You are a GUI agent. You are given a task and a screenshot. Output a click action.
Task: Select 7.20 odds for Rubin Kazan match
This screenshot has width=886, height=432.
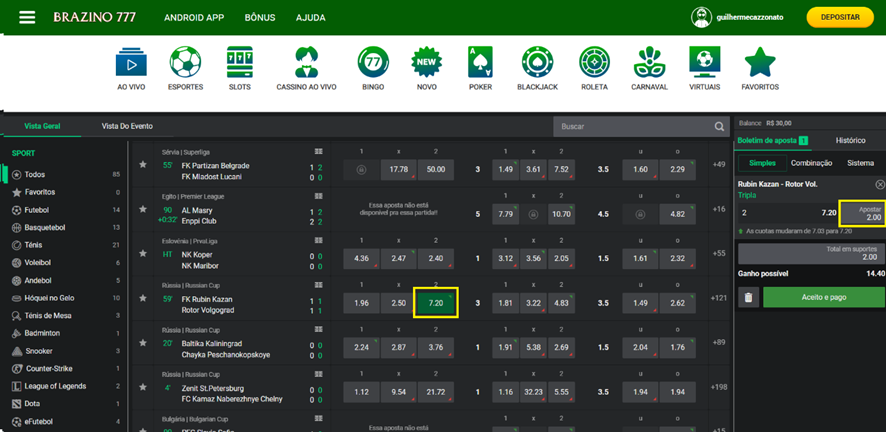(x=436, y=303)
